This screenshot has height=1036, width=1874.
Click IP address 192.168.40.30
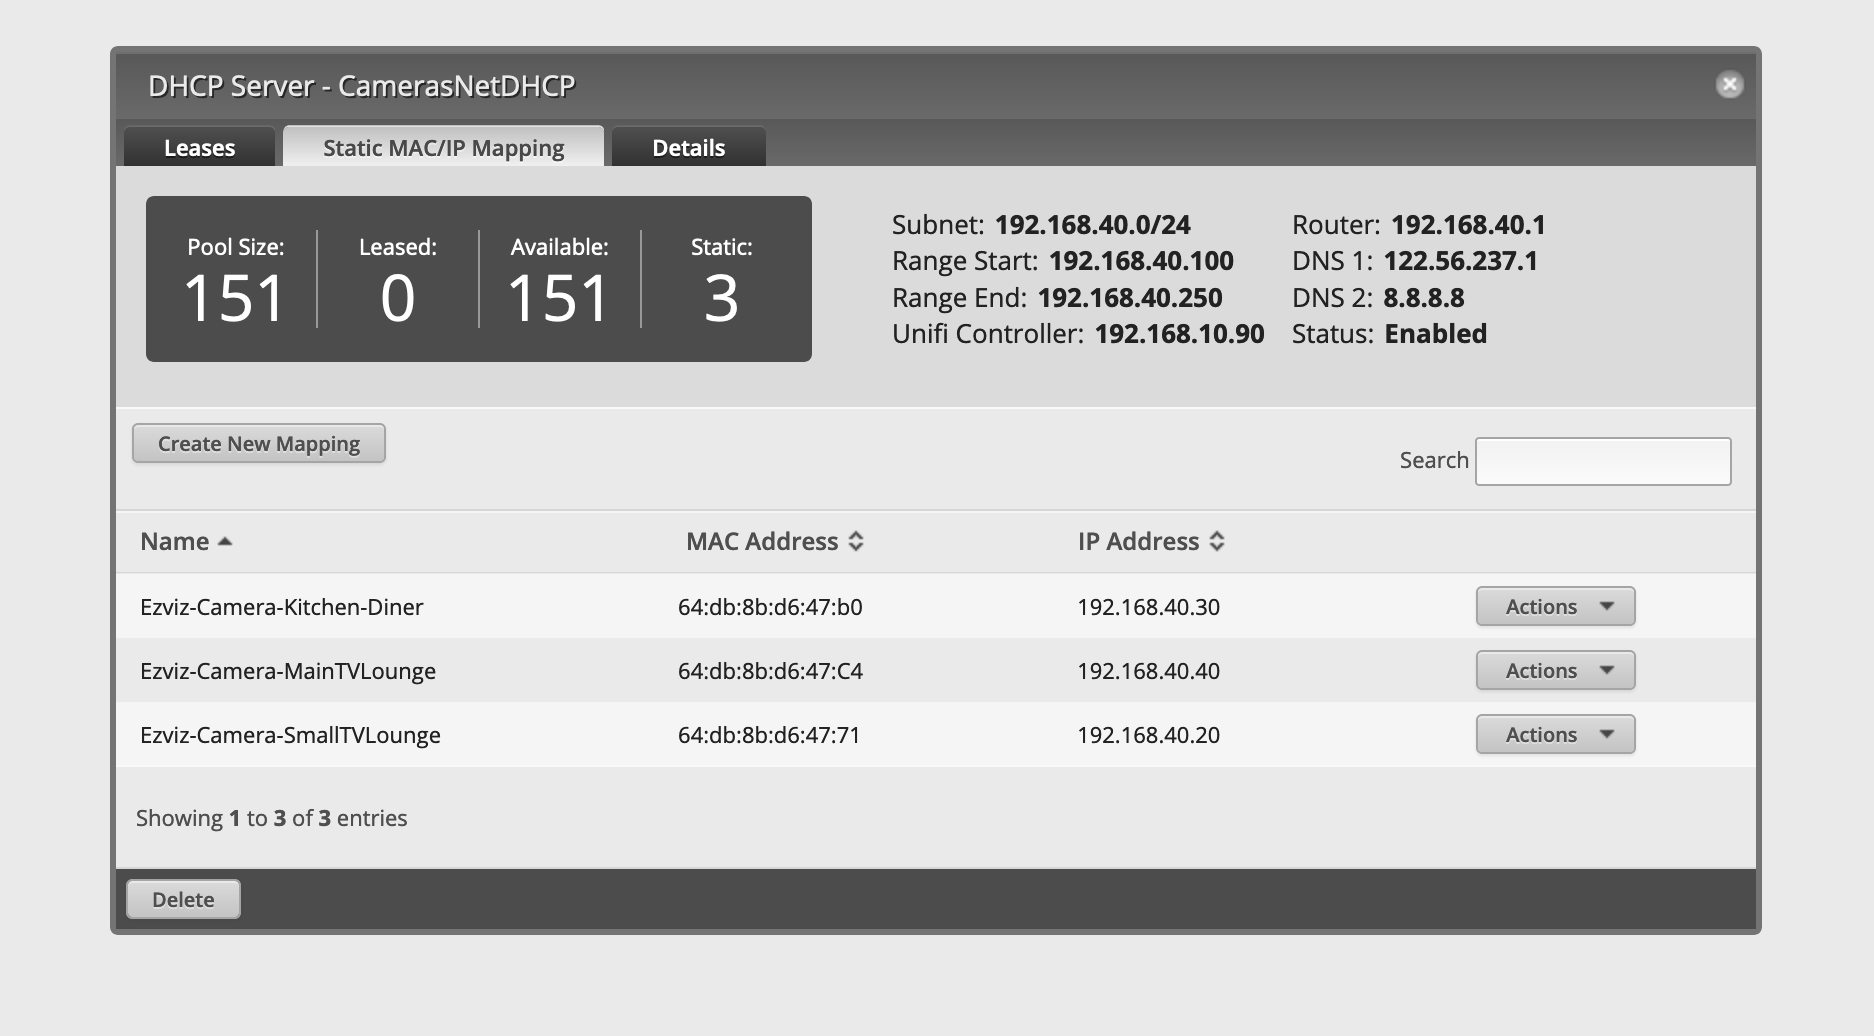1148,607
